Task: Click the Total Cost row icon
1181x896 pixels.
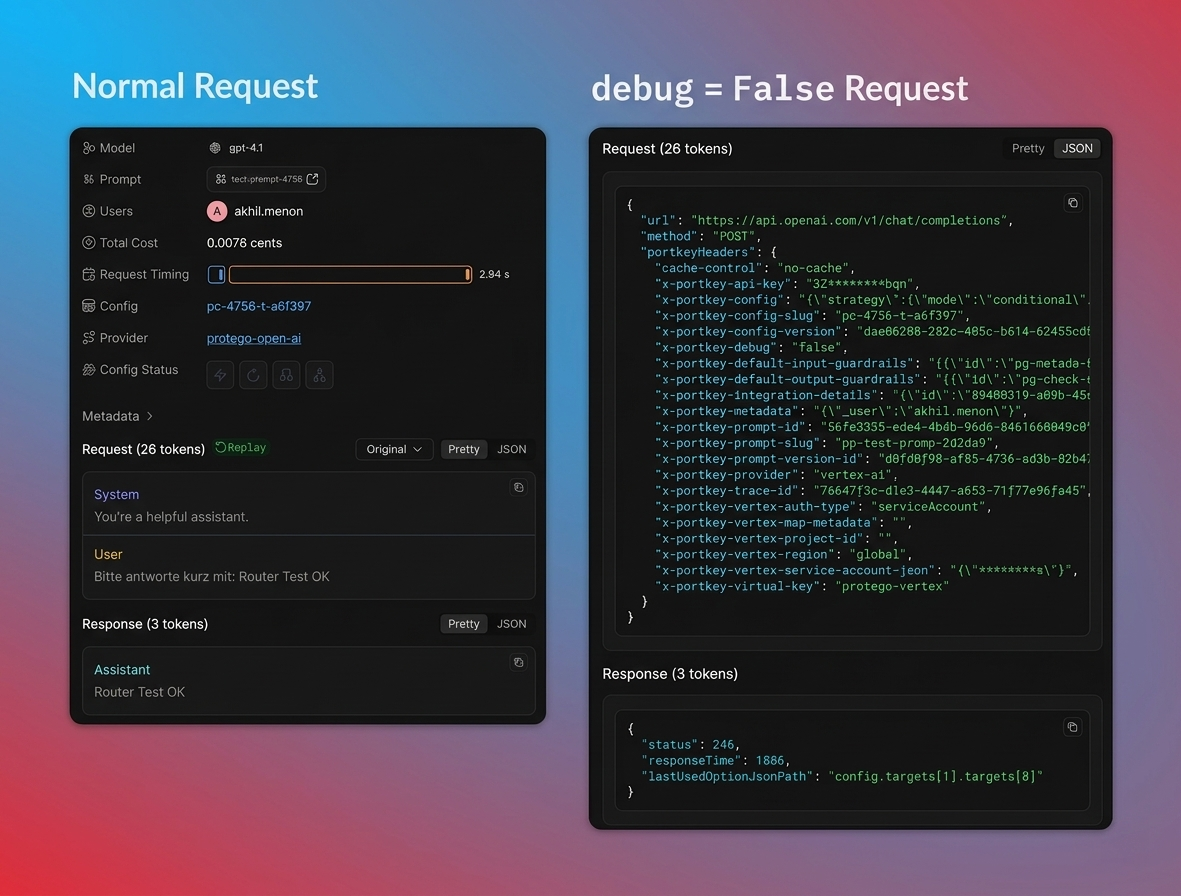Action: [x=89, y=242]
